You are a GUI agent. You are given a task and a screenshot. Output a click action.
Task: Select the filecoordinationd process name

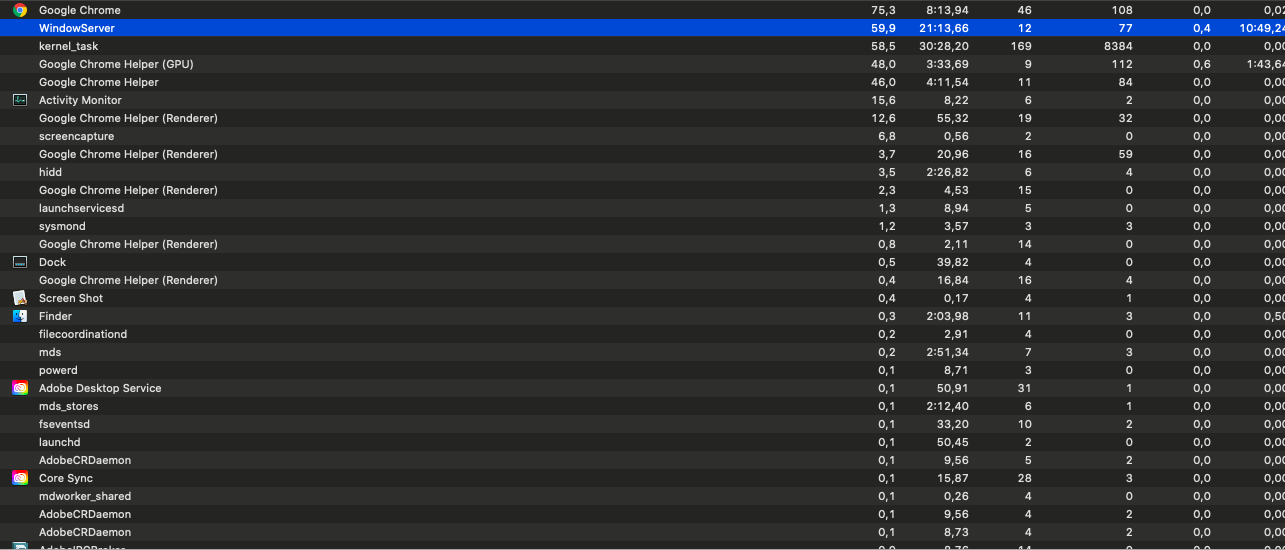(x=83, y=334)
